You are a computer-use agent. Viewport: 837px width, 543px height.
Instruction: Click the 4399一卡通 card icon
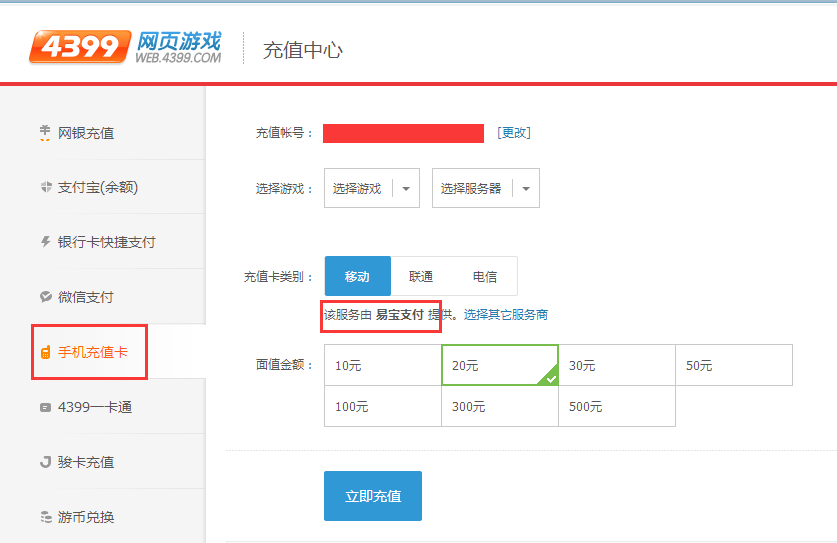tap(46, 407)
